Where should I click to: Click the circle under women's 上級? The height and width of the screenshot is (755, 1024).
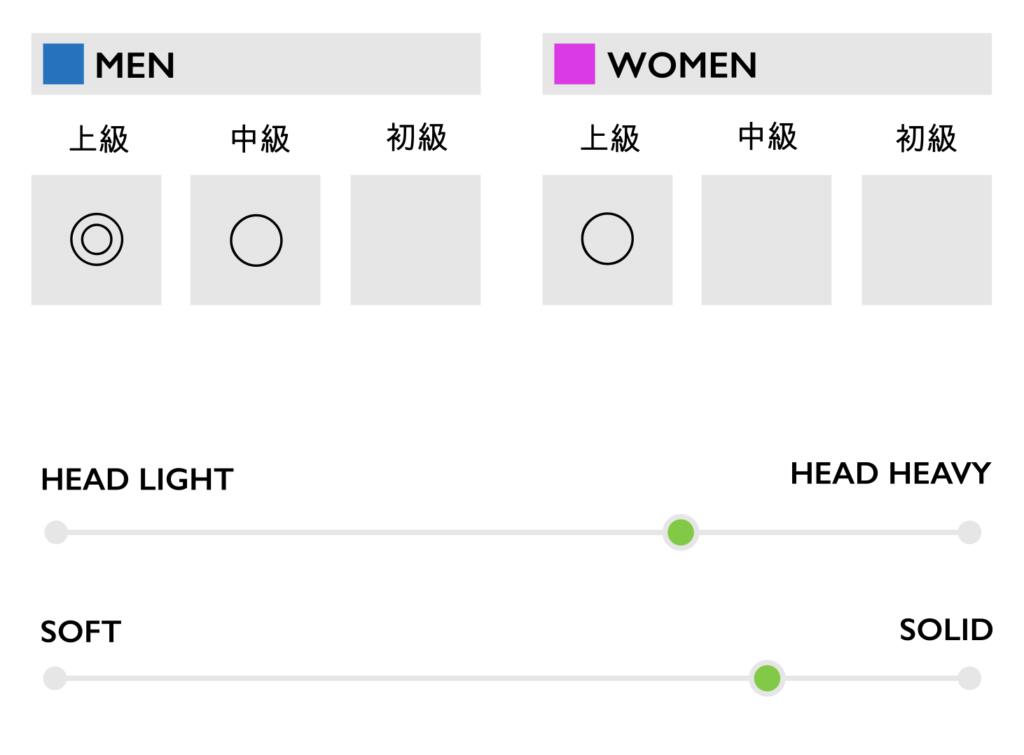tap(607, 240)
